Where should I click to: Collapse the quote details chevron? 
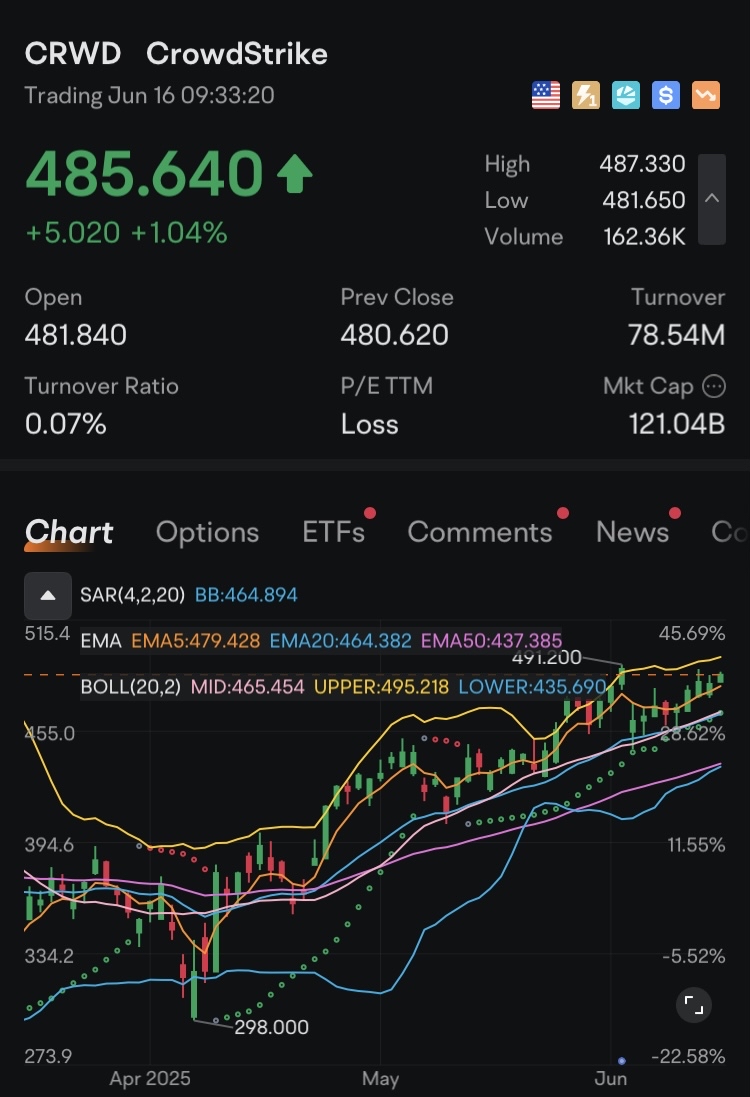712,199
